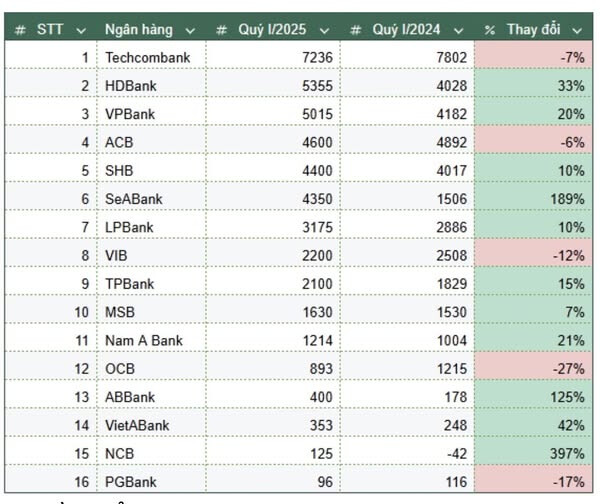Screen dimensions: 600x504
Task: Select the Techcombank cell
Action: [x=147, y=58]
